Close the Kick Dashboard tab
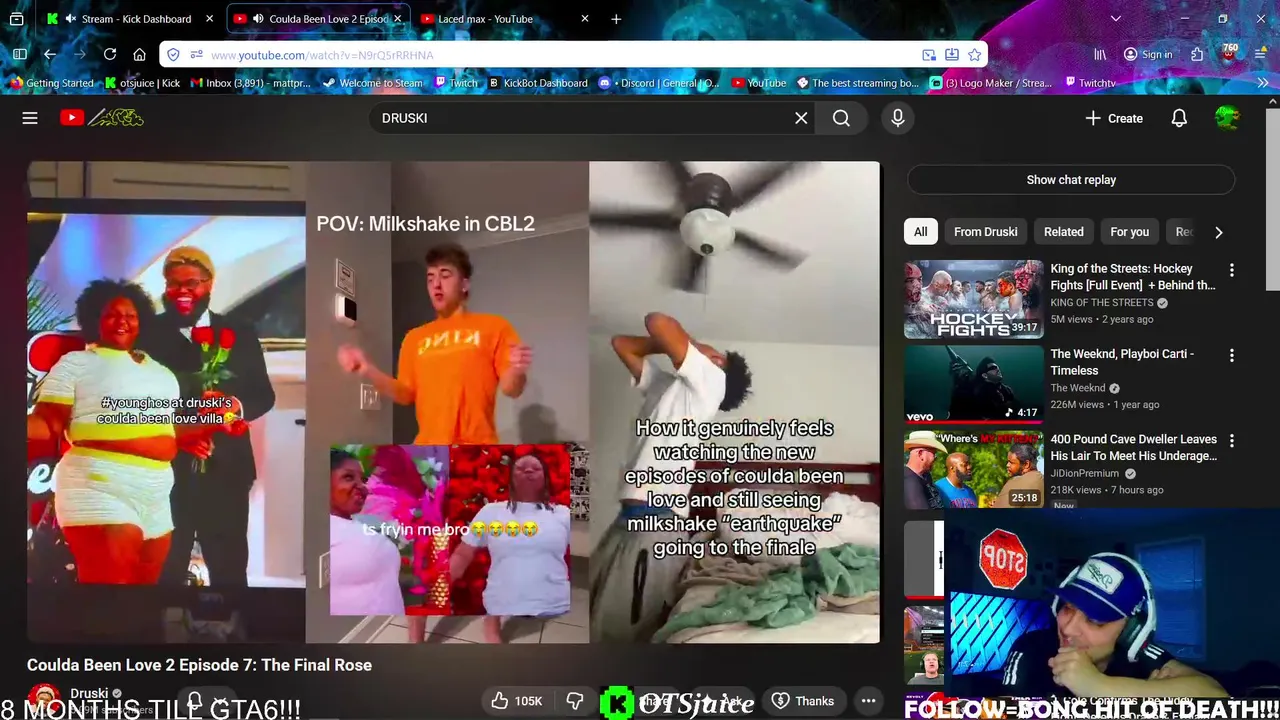This screenshot has width=1280, height=720. [209, 19]
